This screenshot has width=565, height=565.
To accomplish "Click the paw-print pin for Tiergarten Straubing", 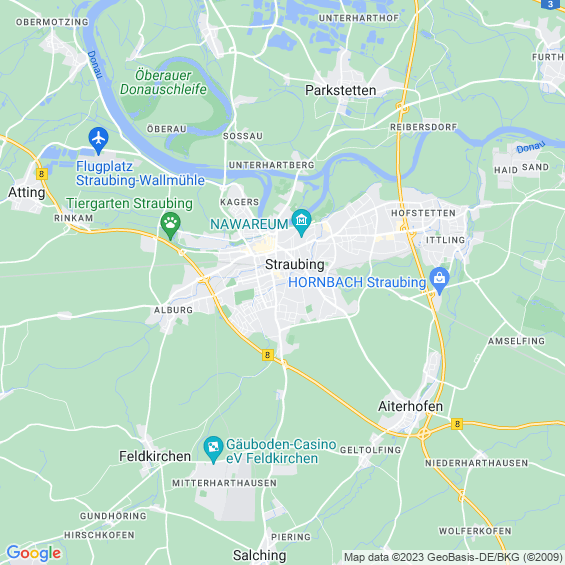I will [x=170, y=226].
